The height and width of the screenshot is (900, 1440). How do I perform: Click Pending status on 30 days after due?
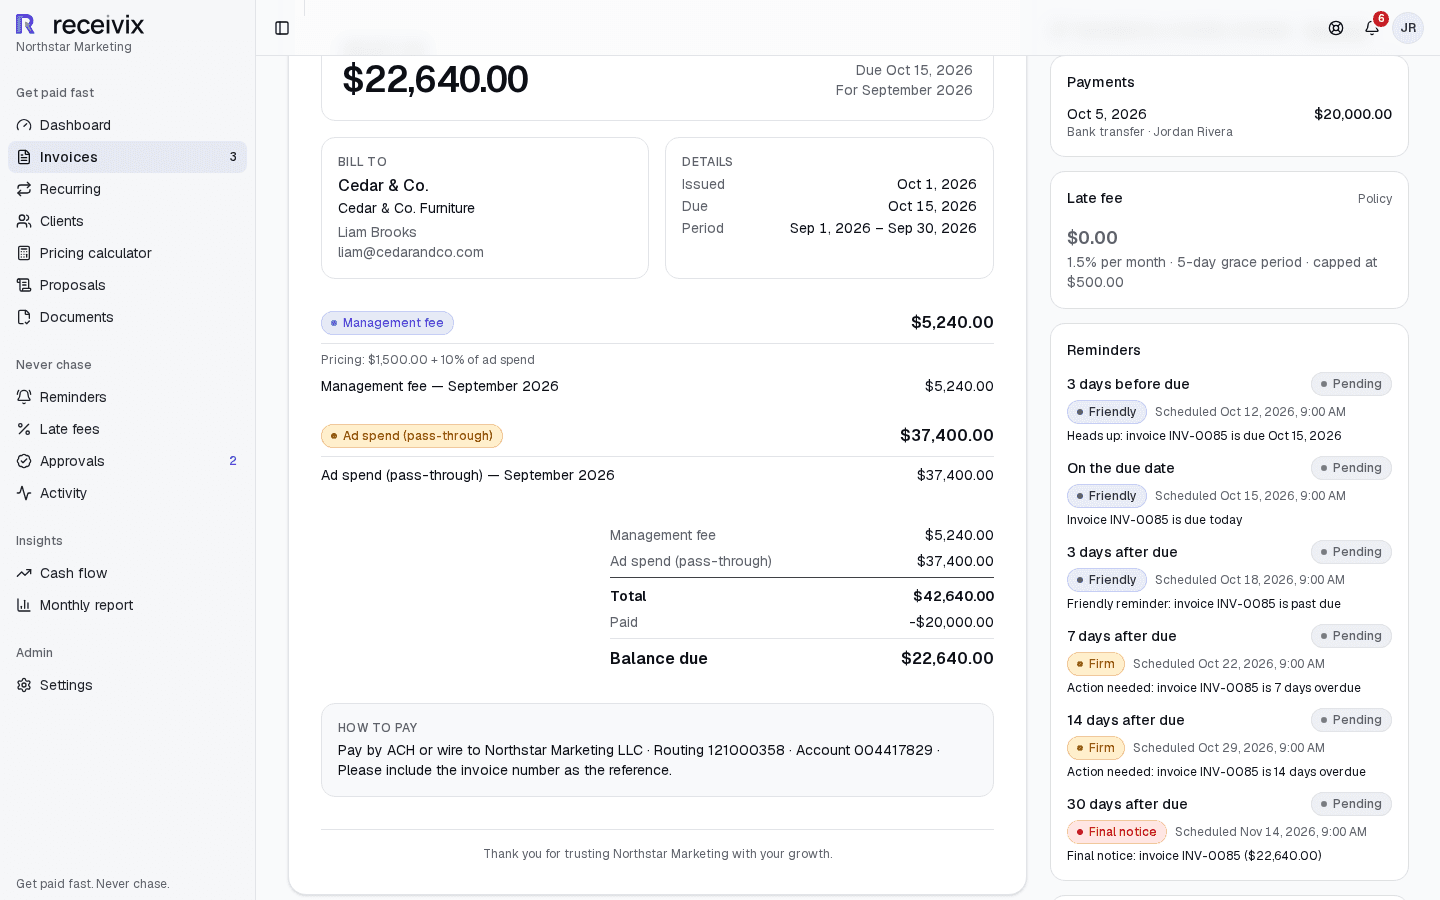click(1351, 804)
